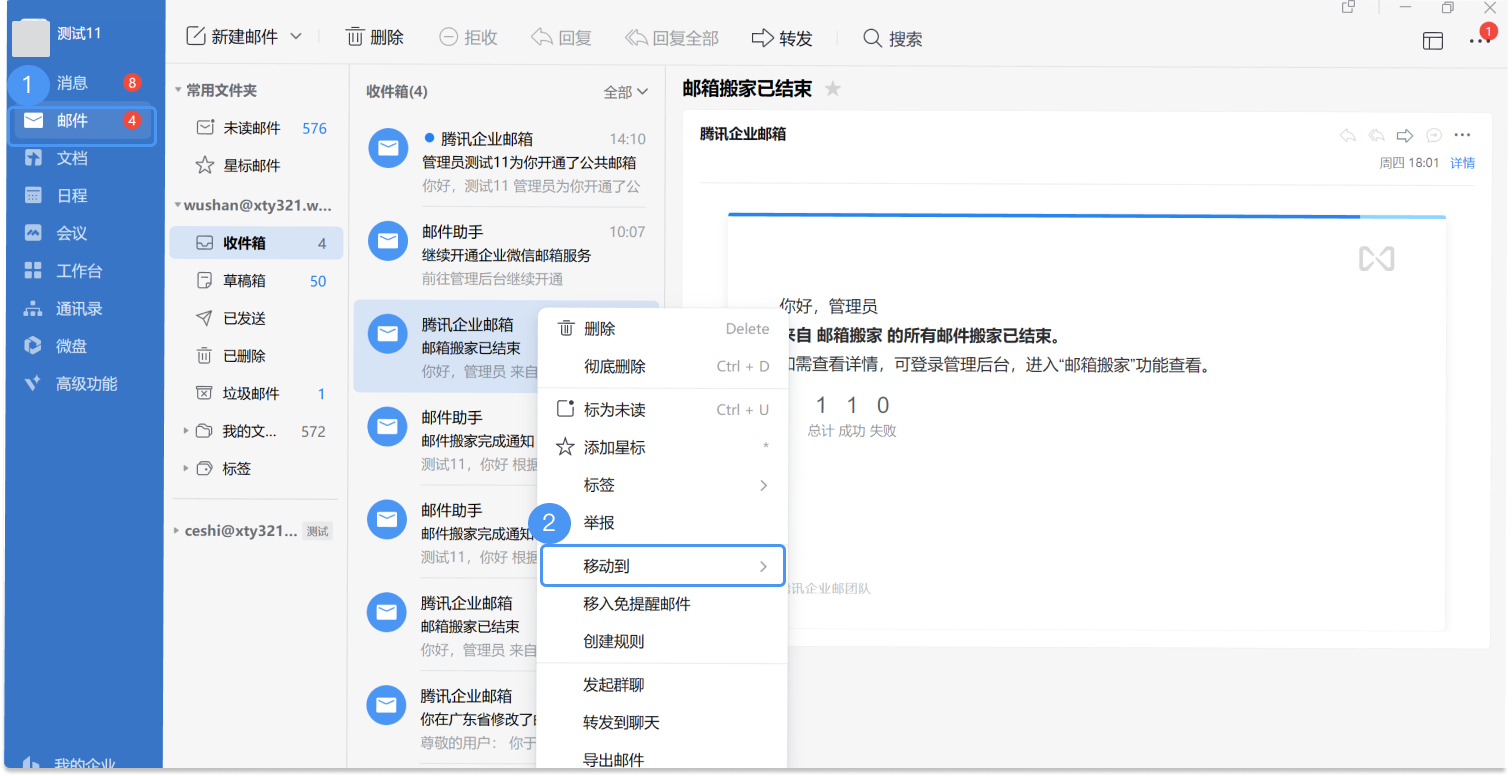Star the 邮箱搬家已结束 email subject
Screen dimensions: 1512x776
[x=833, y=89]
